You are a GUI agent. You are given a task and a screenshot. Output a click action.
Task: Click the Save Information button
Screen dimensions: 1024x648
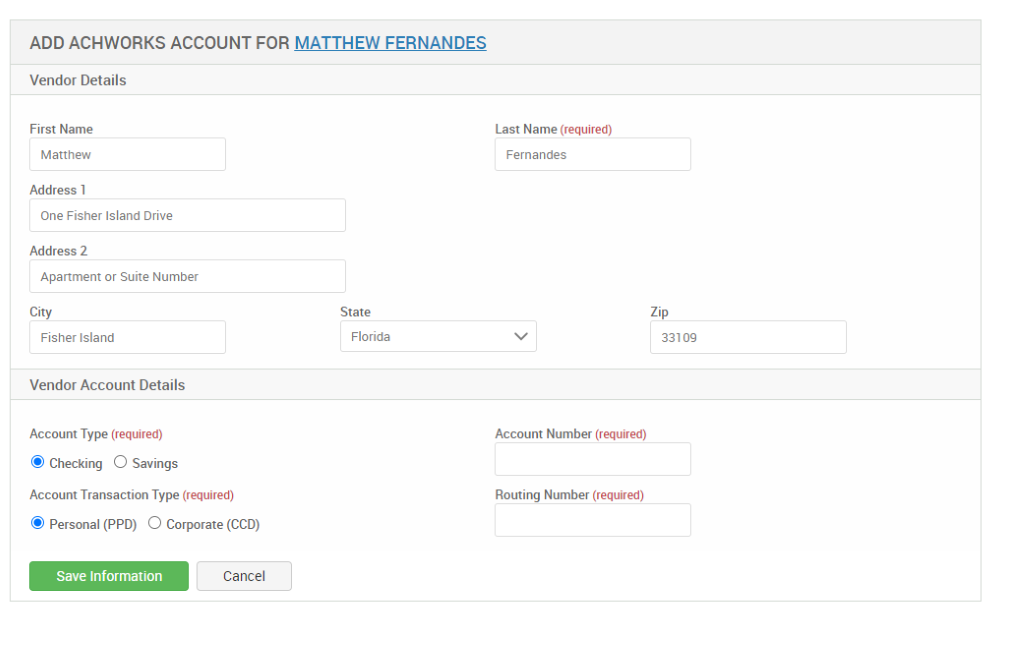(108, 576)
